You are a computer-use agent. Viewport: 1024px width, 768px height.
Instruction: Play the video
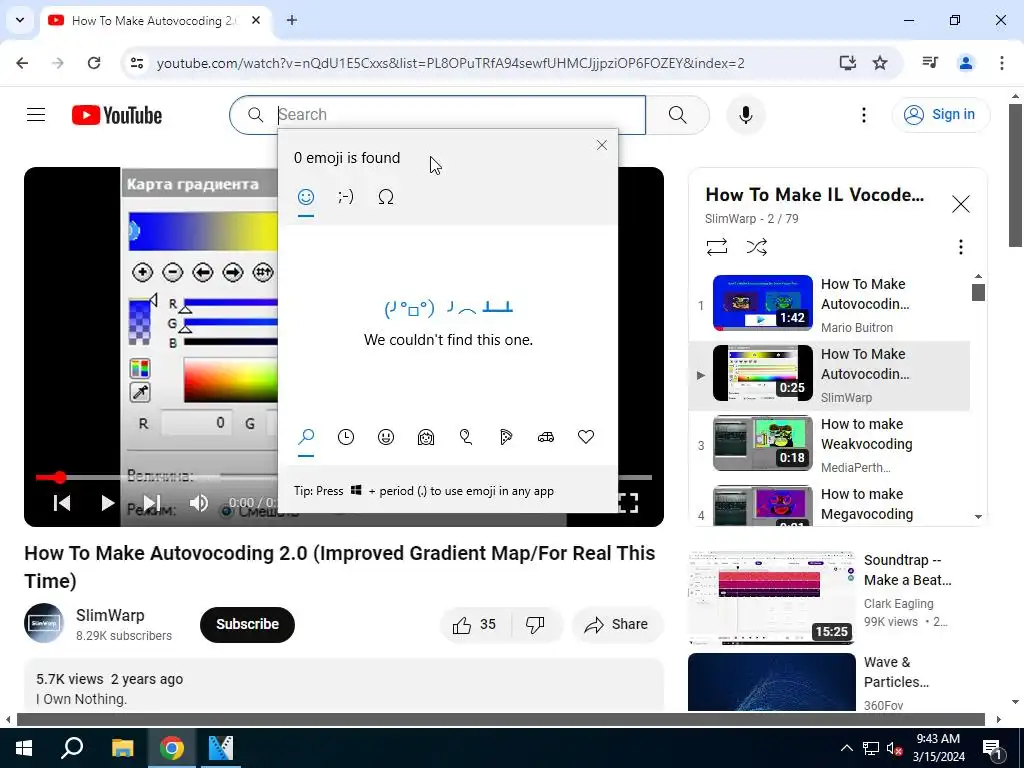[108, 503]
